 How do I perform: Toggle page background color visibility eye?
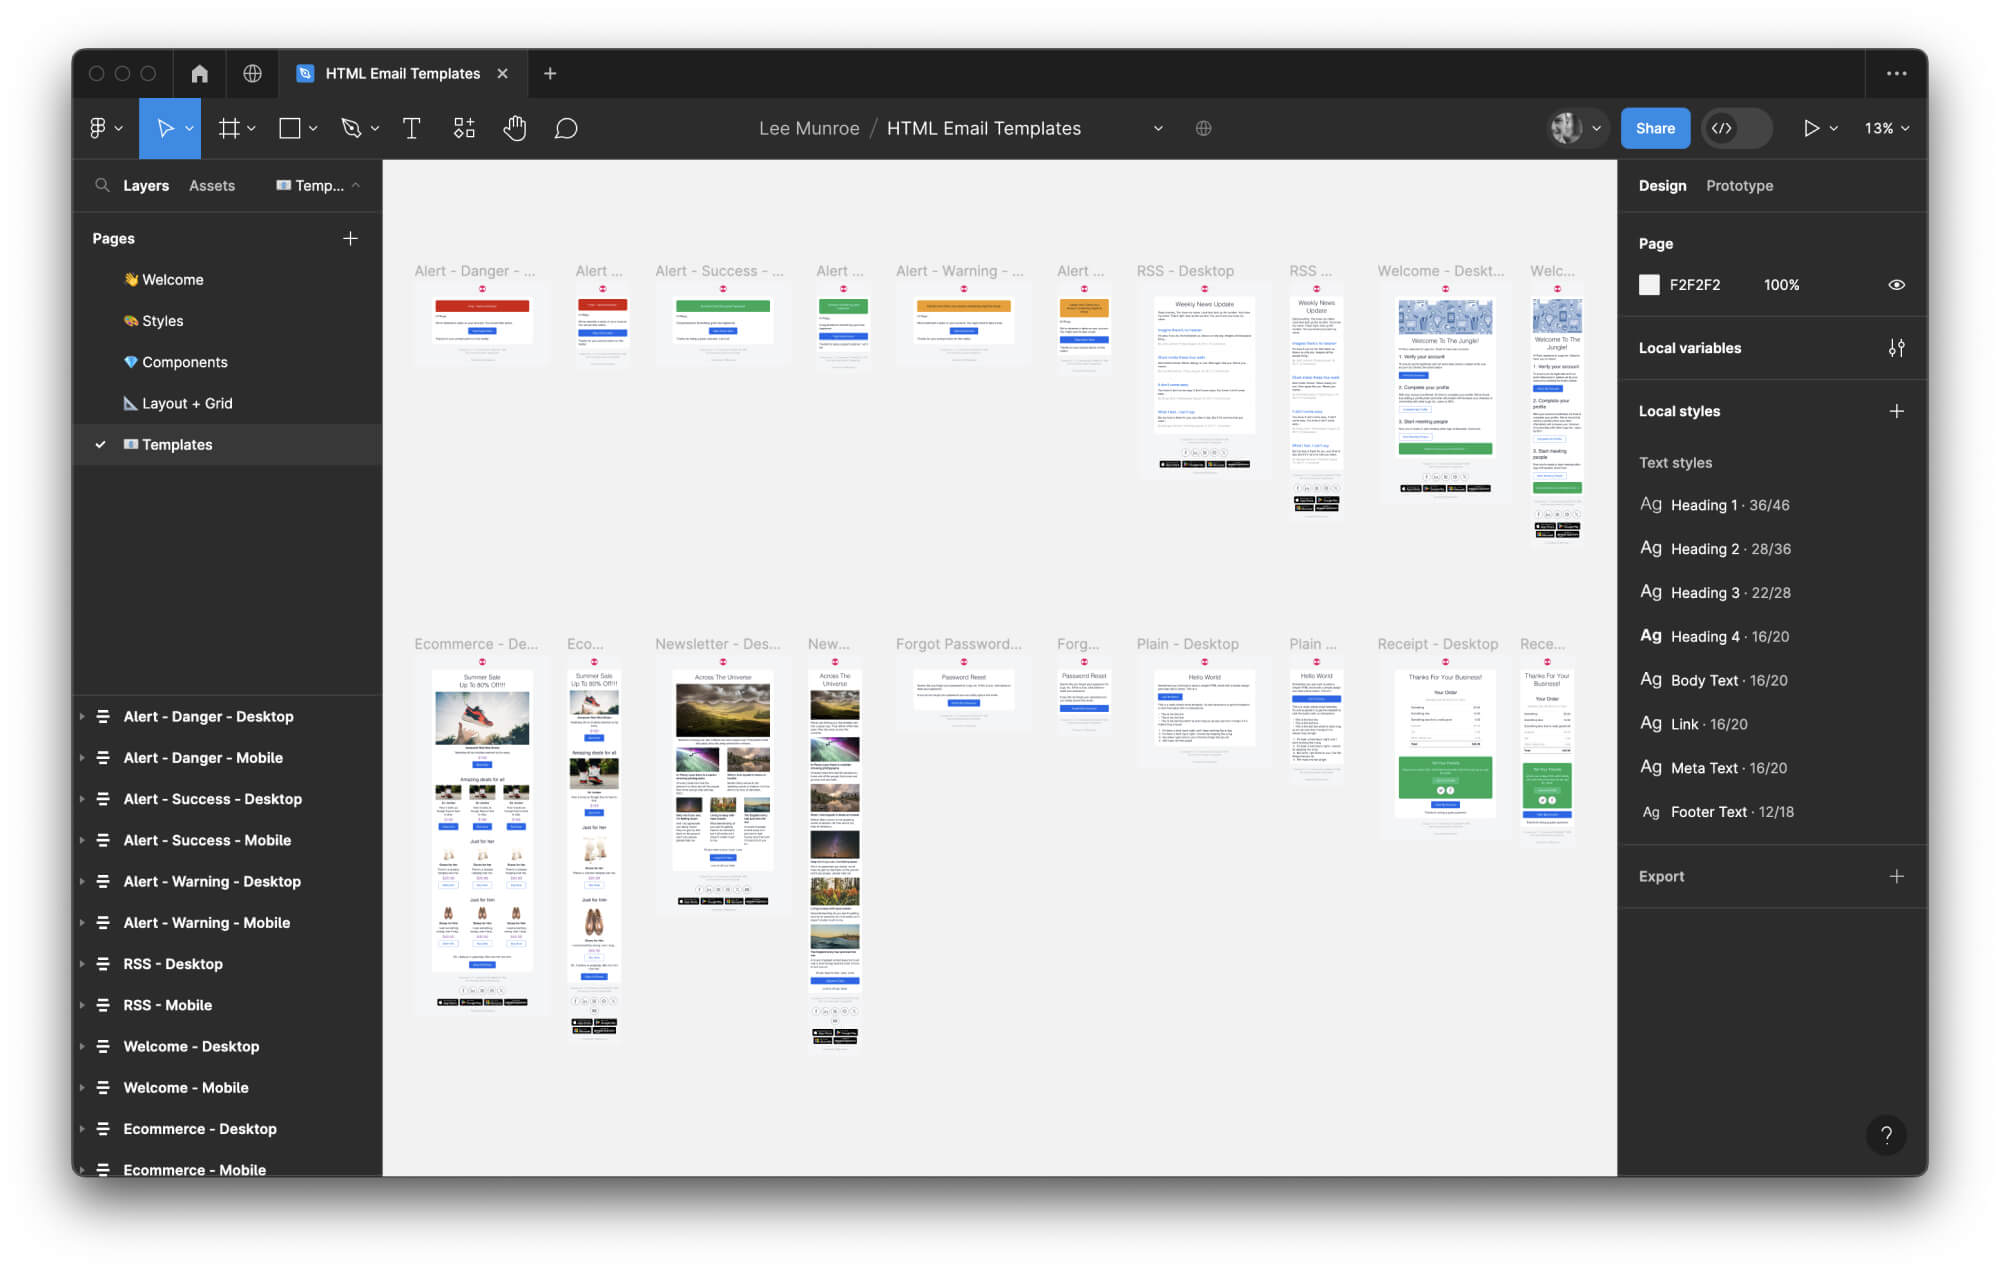coord(1896,285)
